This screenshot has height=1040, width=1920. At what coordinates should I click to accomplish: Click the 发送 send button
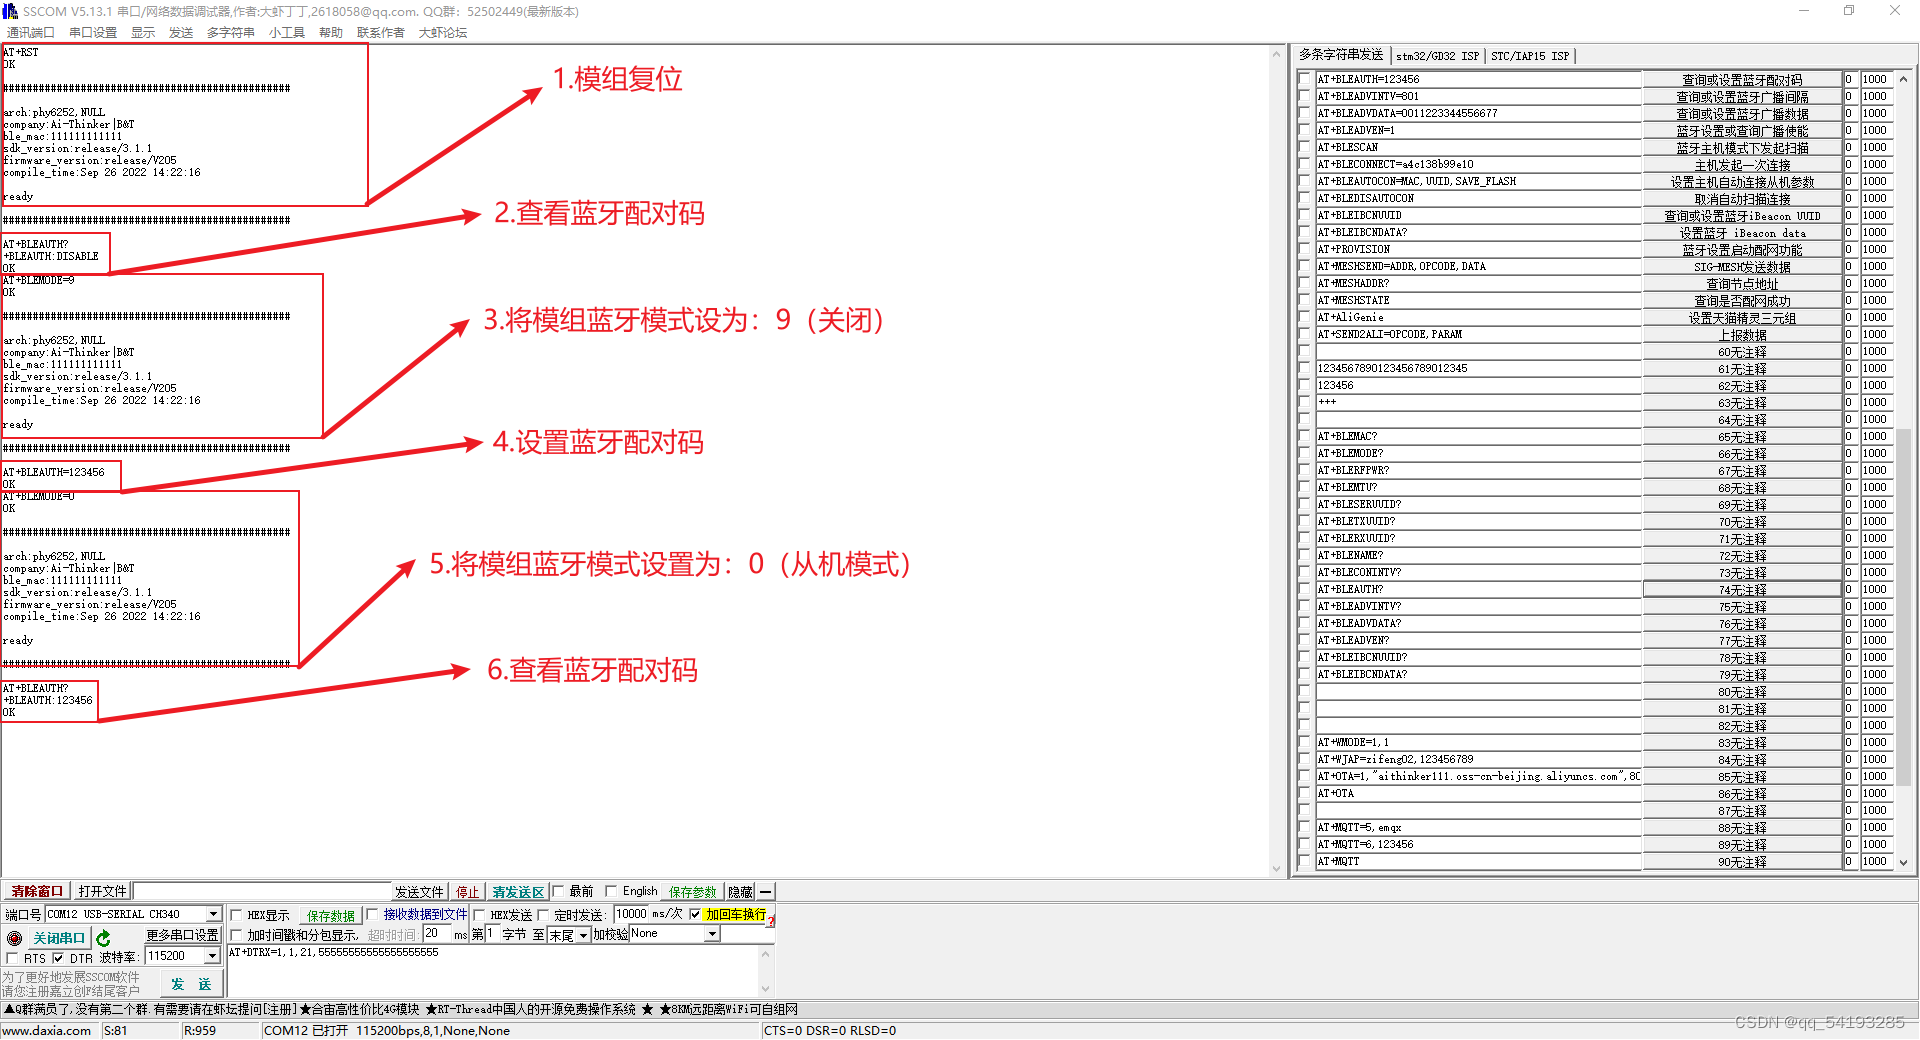coord(191,984)
